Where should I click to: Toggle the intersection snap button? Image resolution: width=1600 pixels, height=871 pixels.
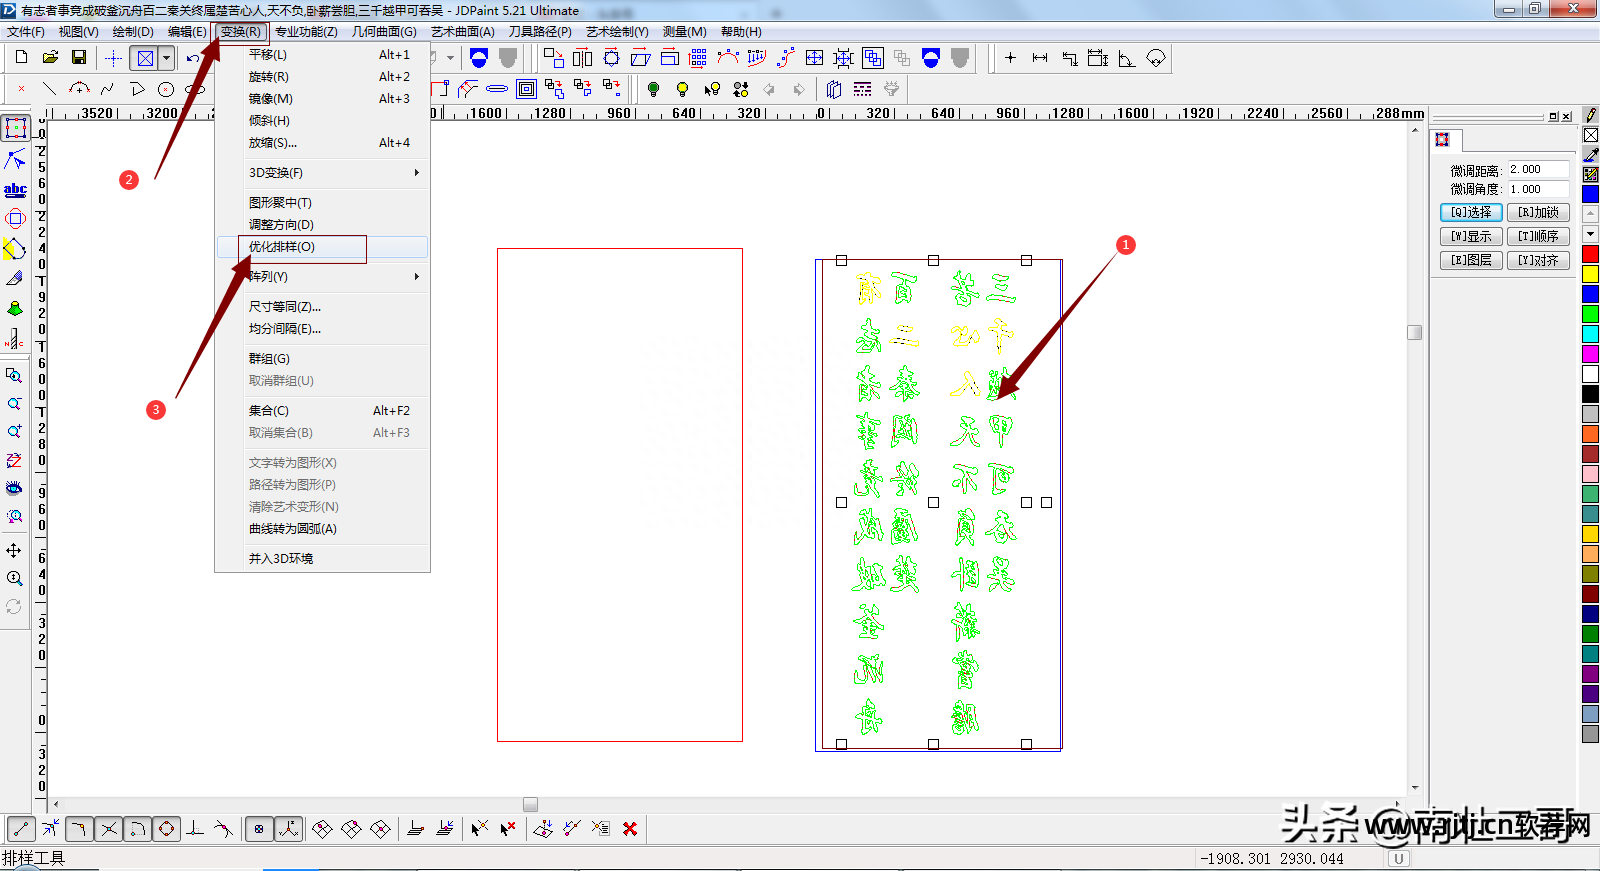(x=109, y=828)
